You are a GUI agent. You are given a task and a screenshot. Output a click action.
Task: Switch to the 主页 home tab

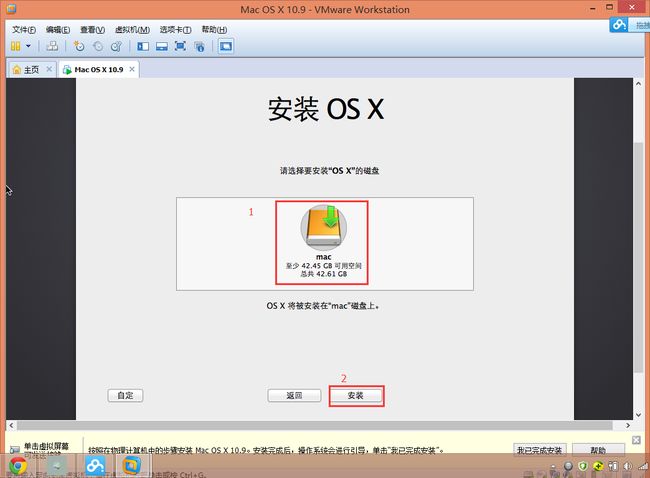click(x=29, y=69)
